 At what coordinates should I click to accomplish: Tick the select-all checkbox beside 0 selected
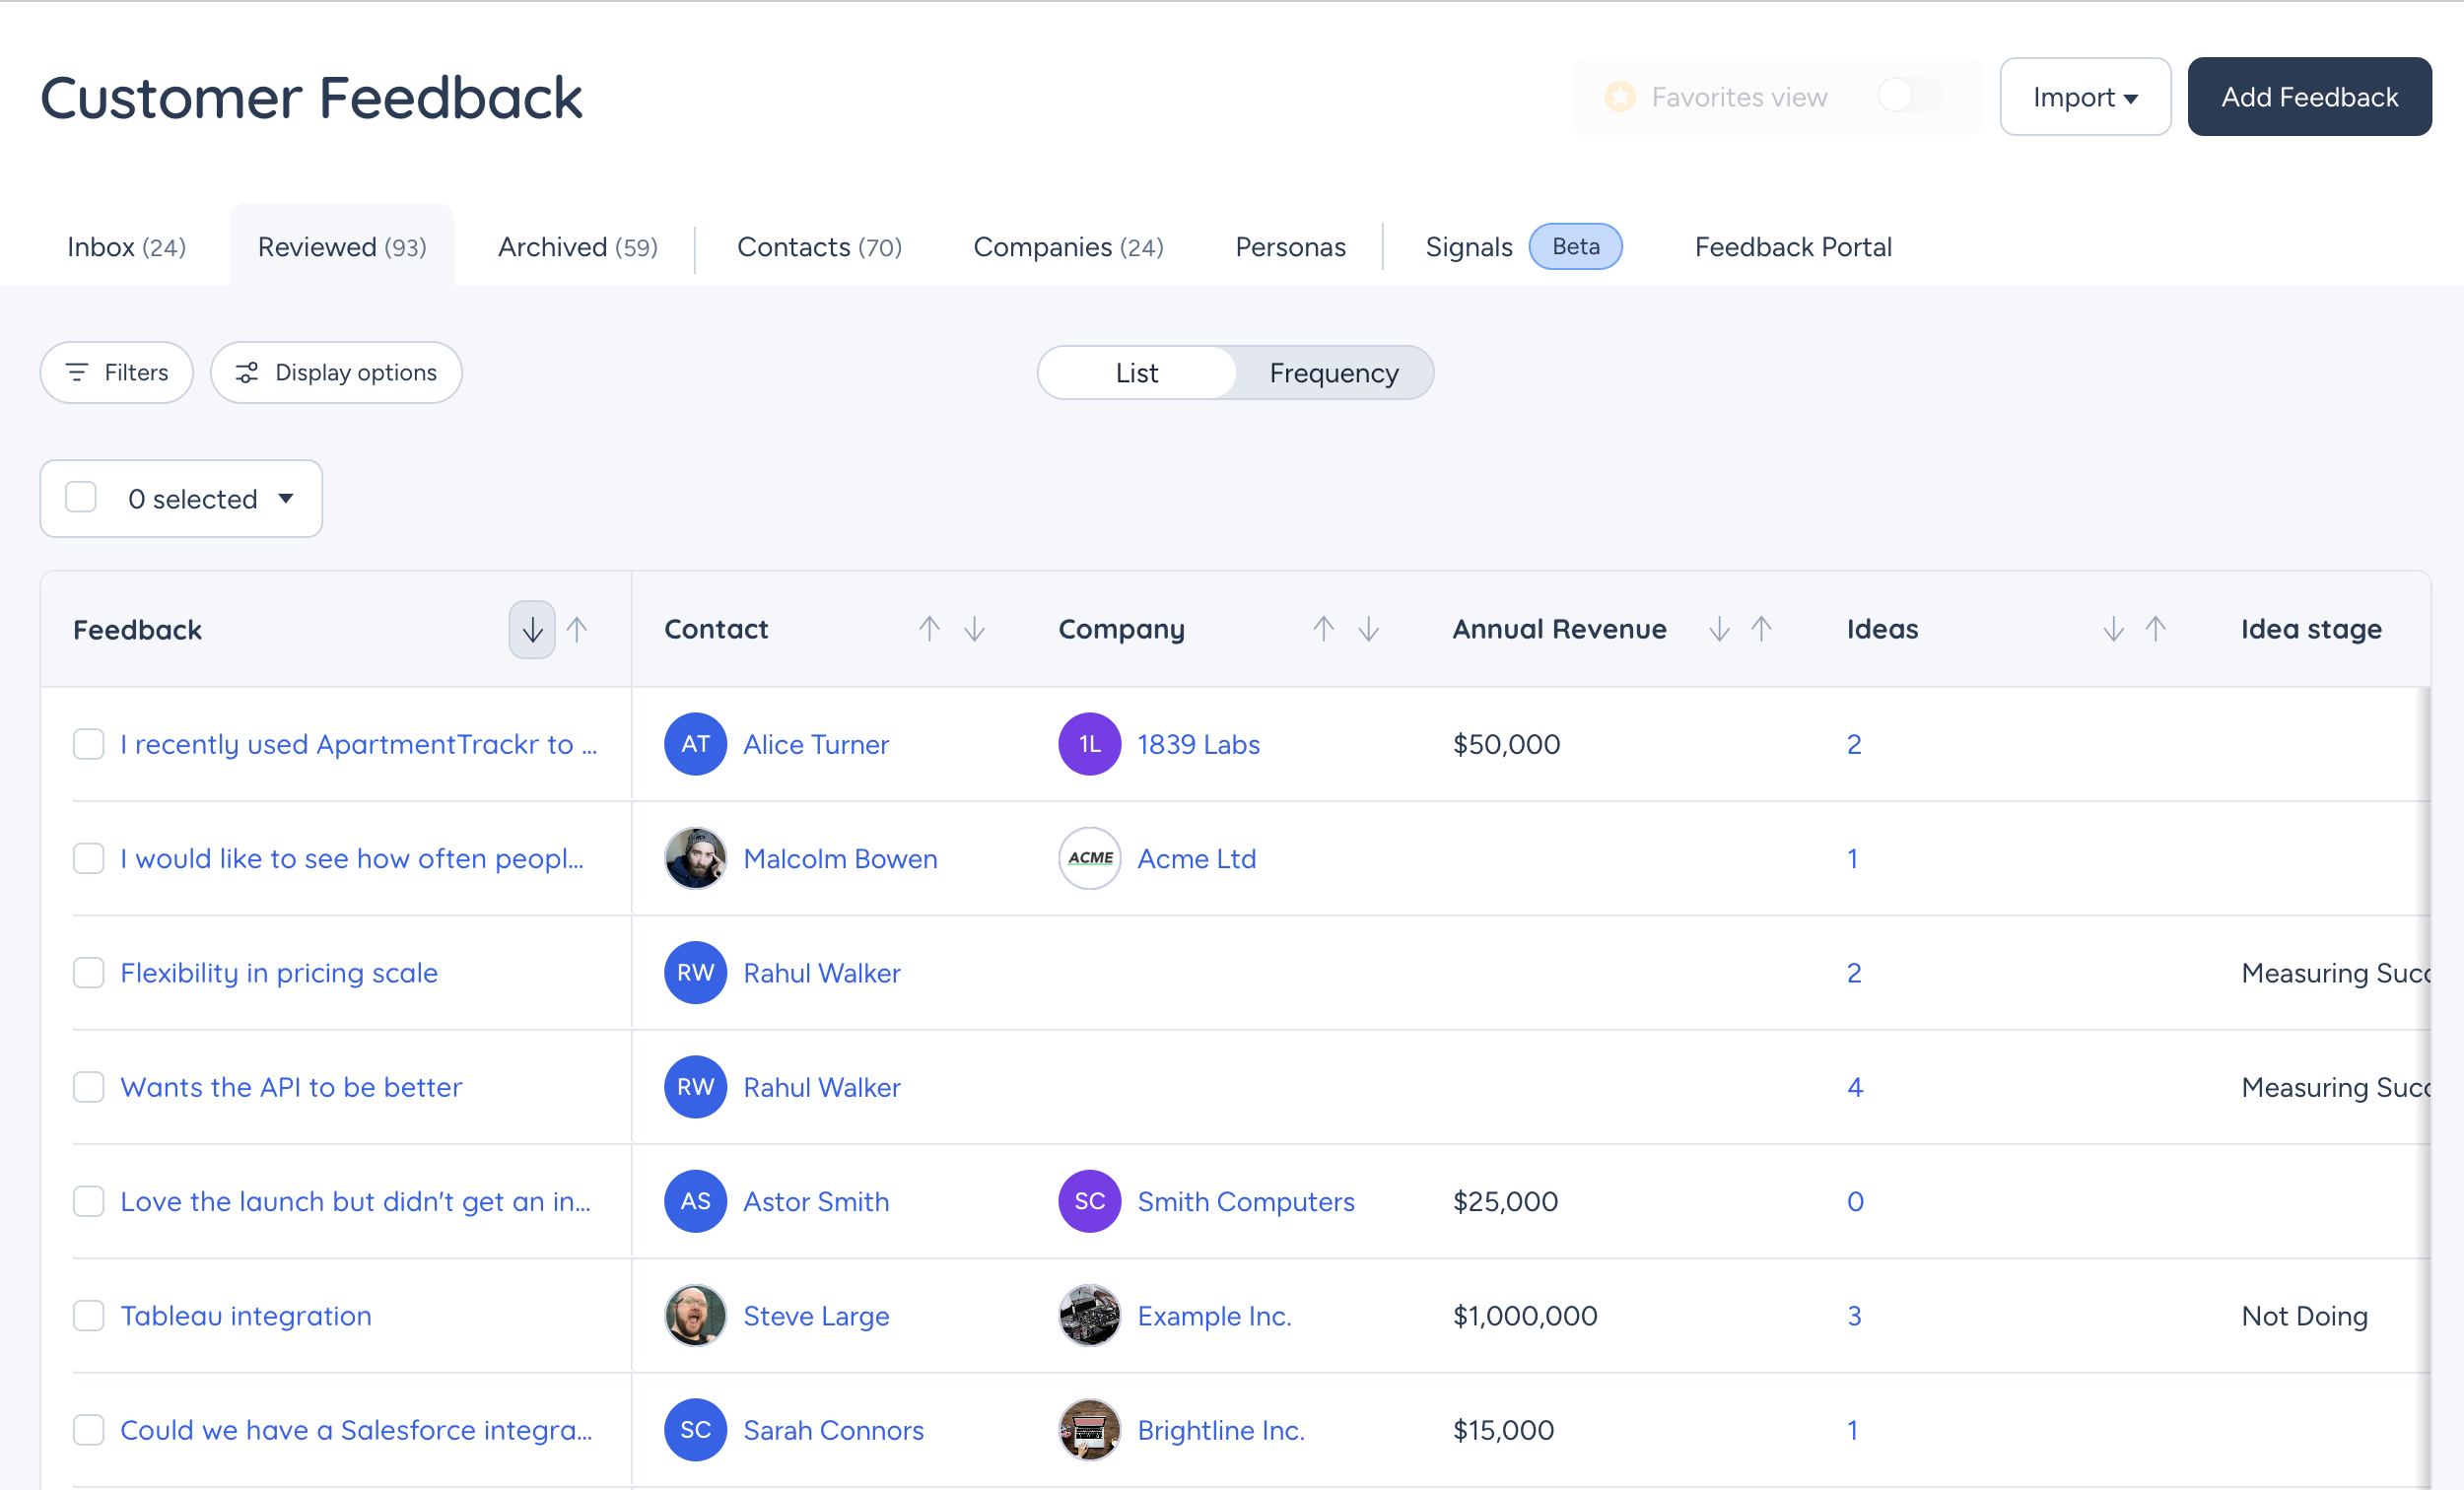(x=81, y=497)
